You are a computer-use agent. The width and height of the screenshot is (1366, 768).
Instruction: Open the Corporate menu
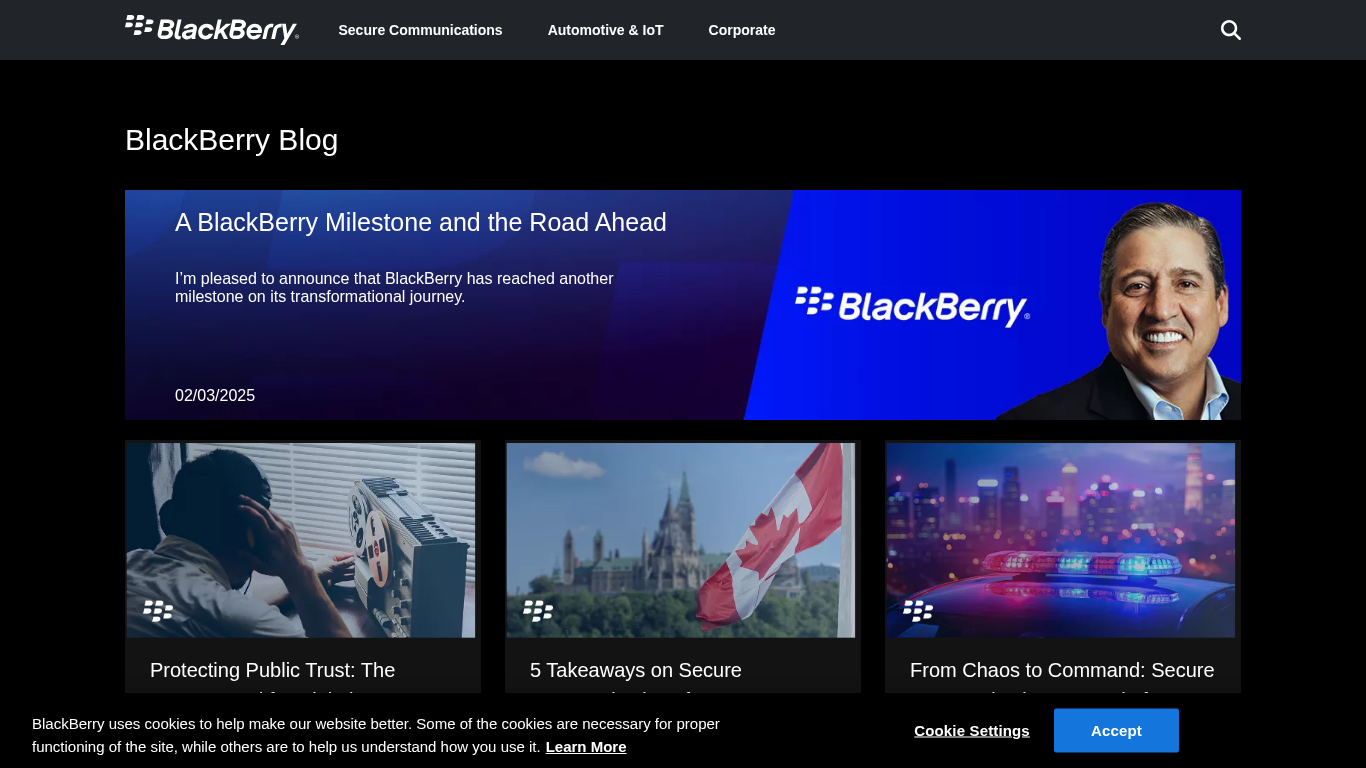tap(742, 30)
